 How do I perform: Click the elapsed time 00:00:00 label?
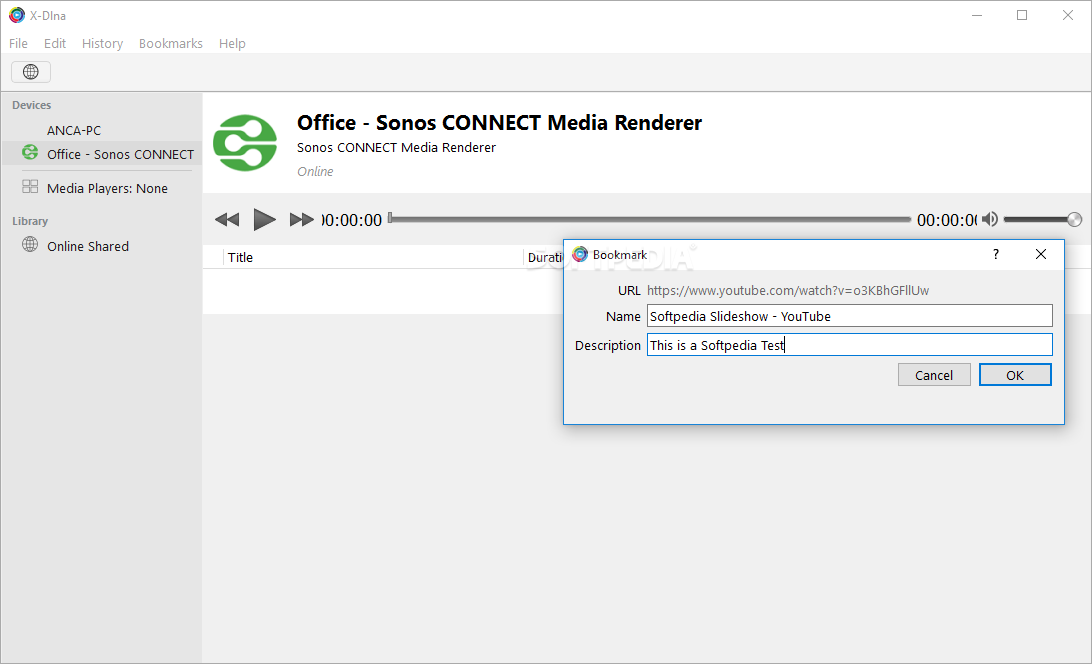coord(352,220)
